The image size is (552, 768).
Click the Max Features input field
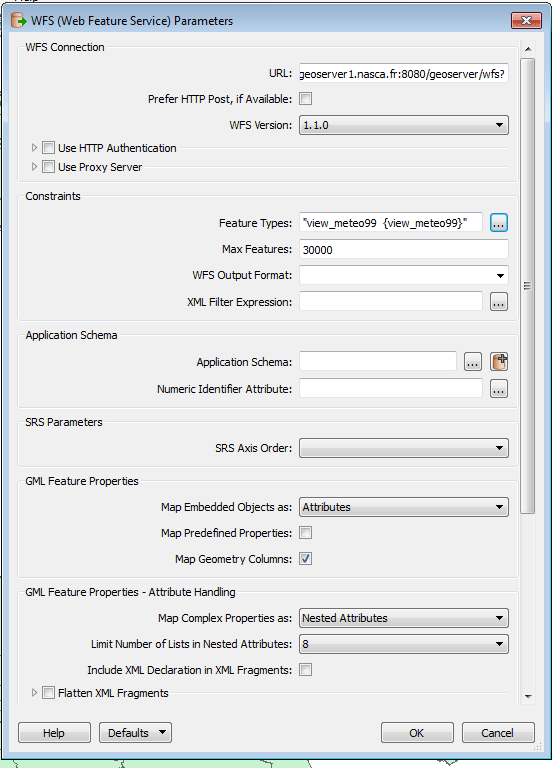pos(404,250)
